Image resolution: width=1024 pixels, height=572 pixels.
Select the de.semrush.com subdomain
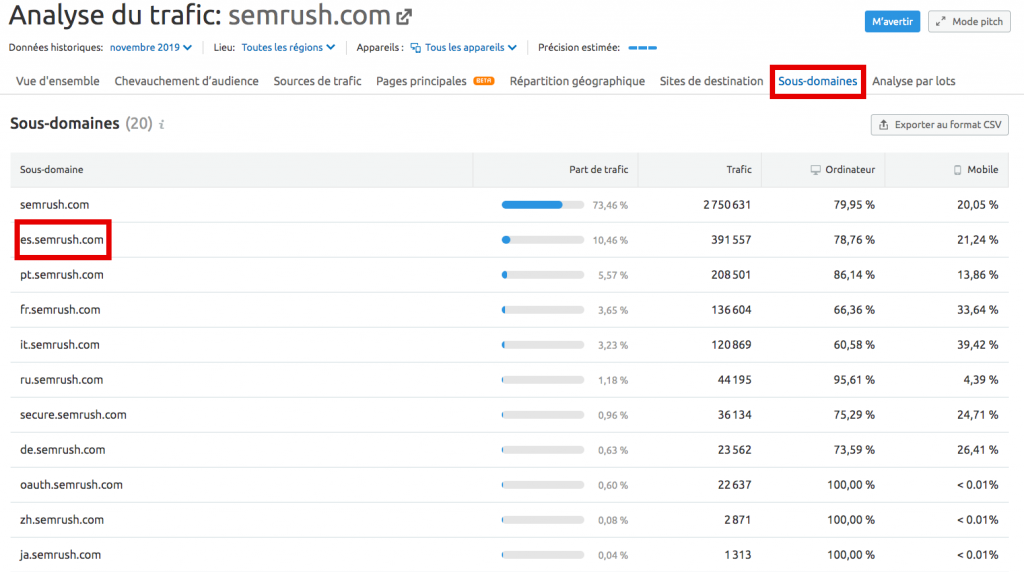tap(62, 450)
